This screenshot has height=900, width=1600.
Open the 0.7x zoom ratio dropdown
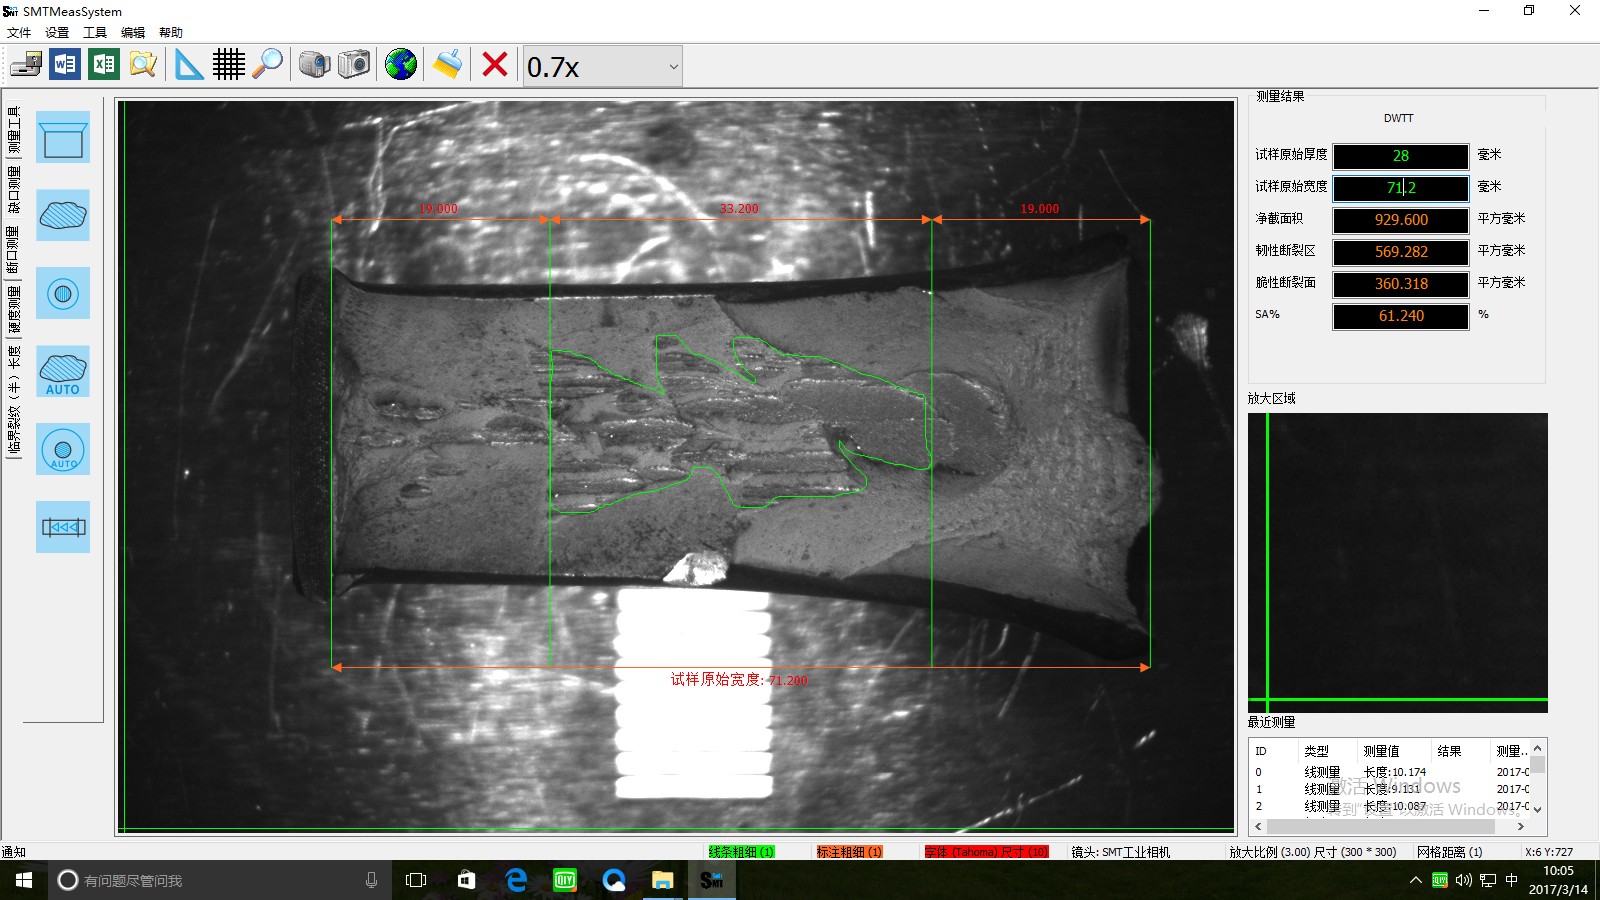click(602, 66)
